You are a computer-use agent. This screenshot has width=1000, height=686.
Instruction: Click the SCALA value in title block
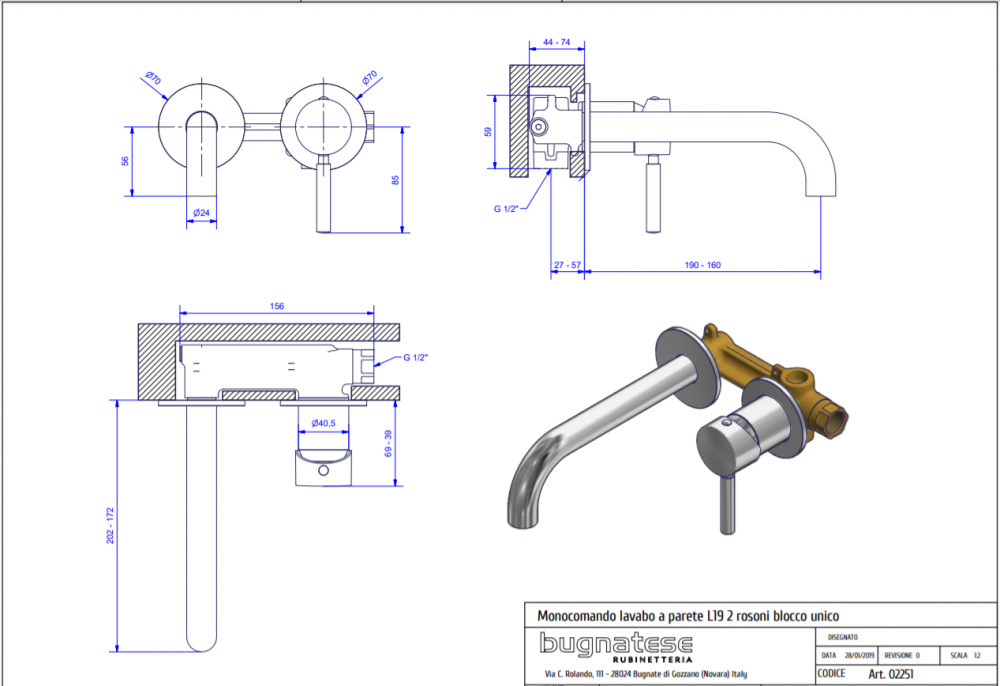[x=975, y=656]
